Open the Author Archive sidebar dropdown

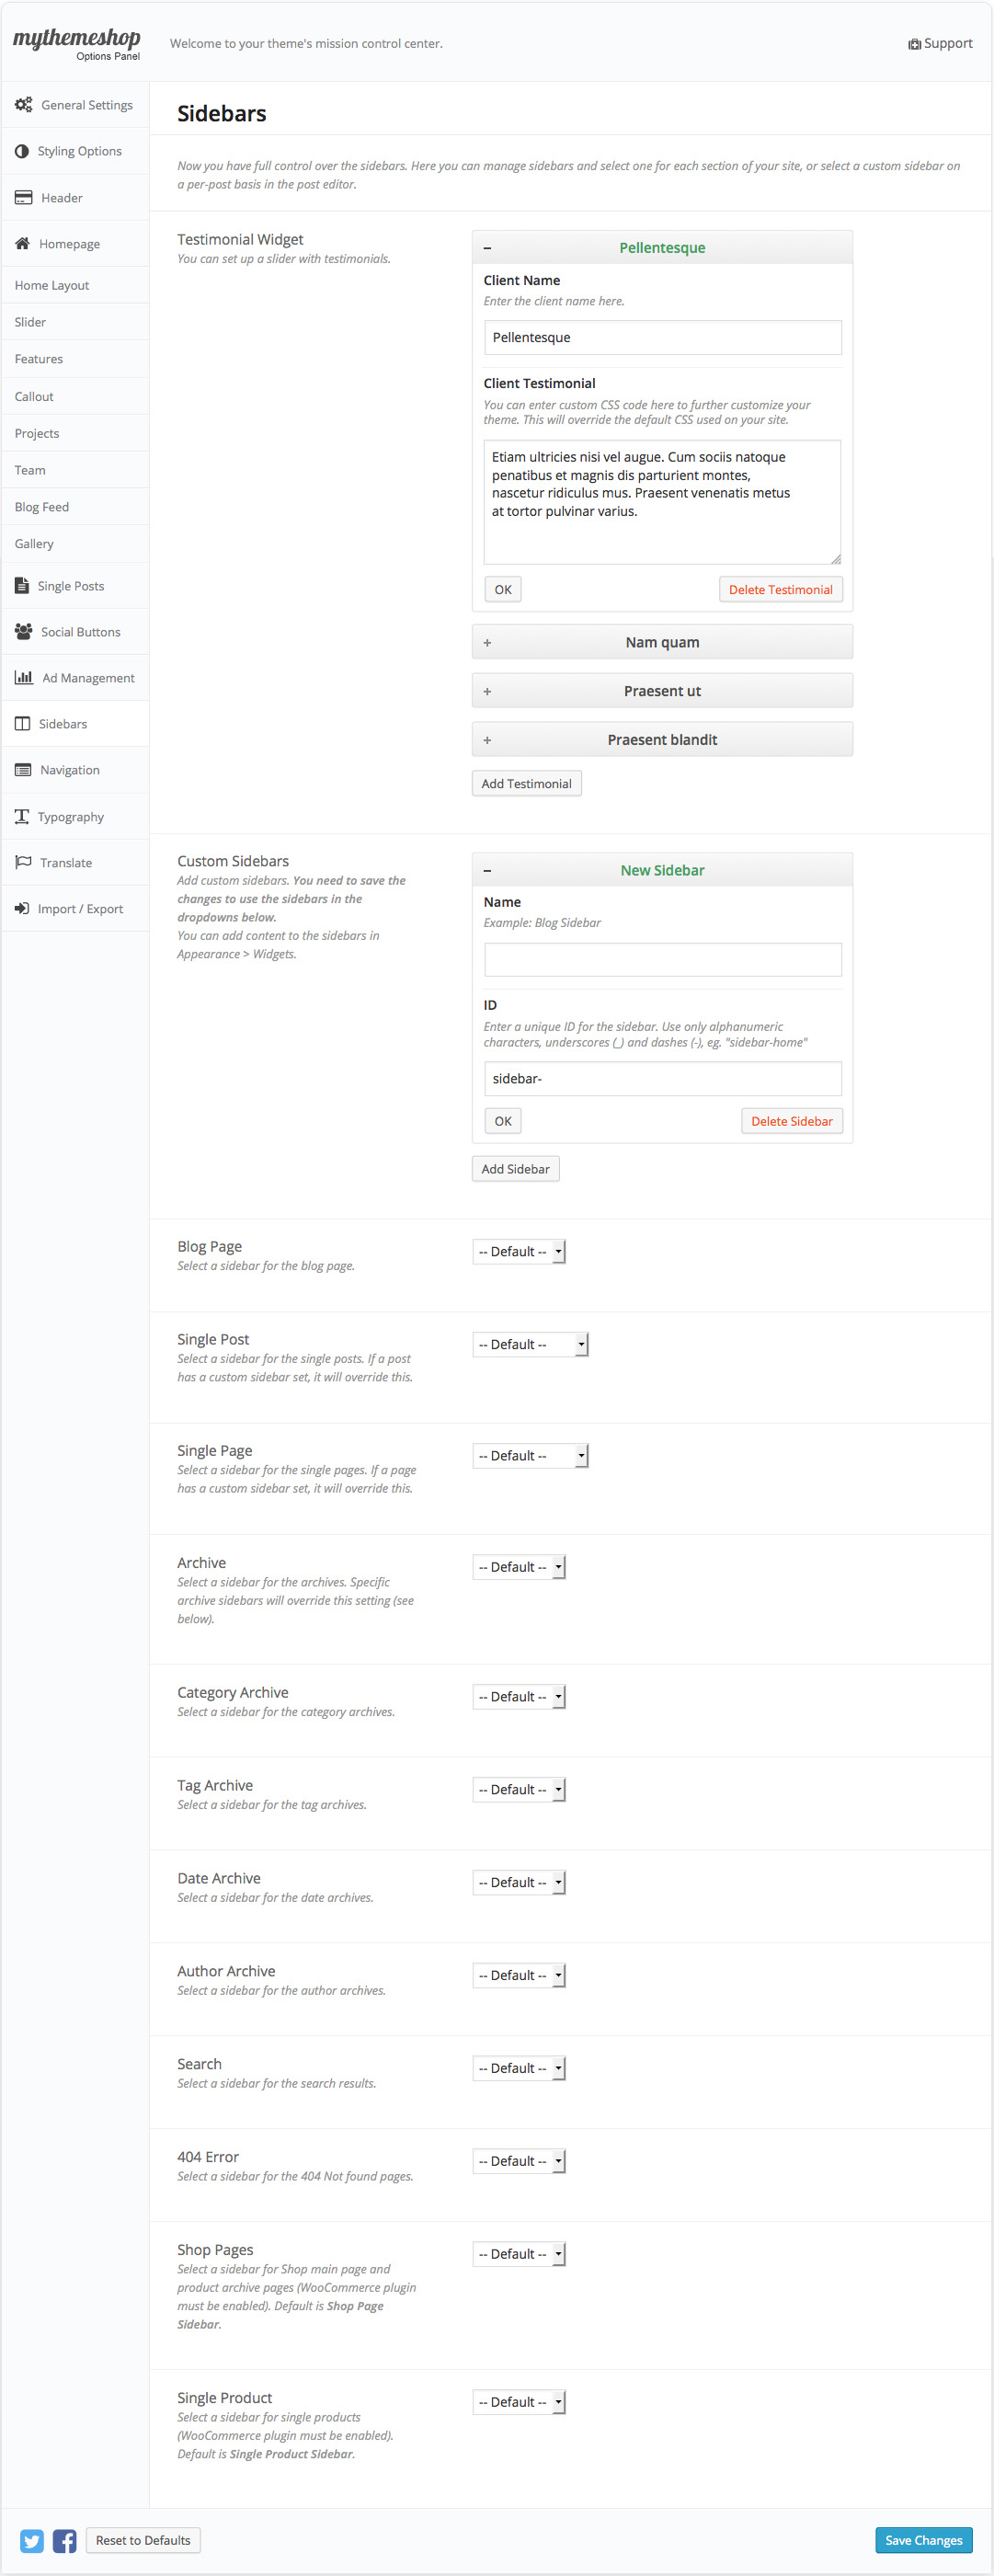[519, 1976]
